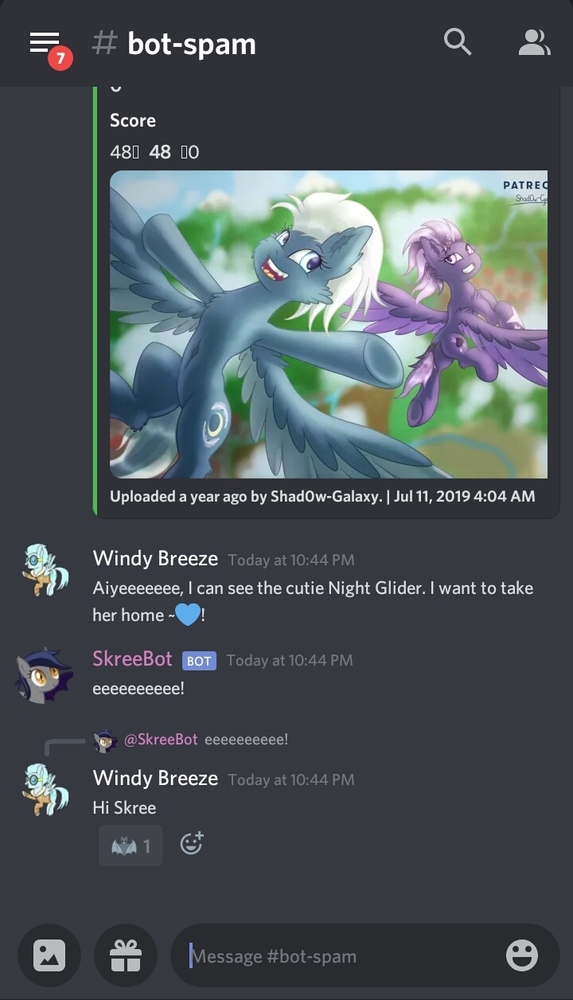Toggle the bat emoji reaction

[x=130, y=846]
